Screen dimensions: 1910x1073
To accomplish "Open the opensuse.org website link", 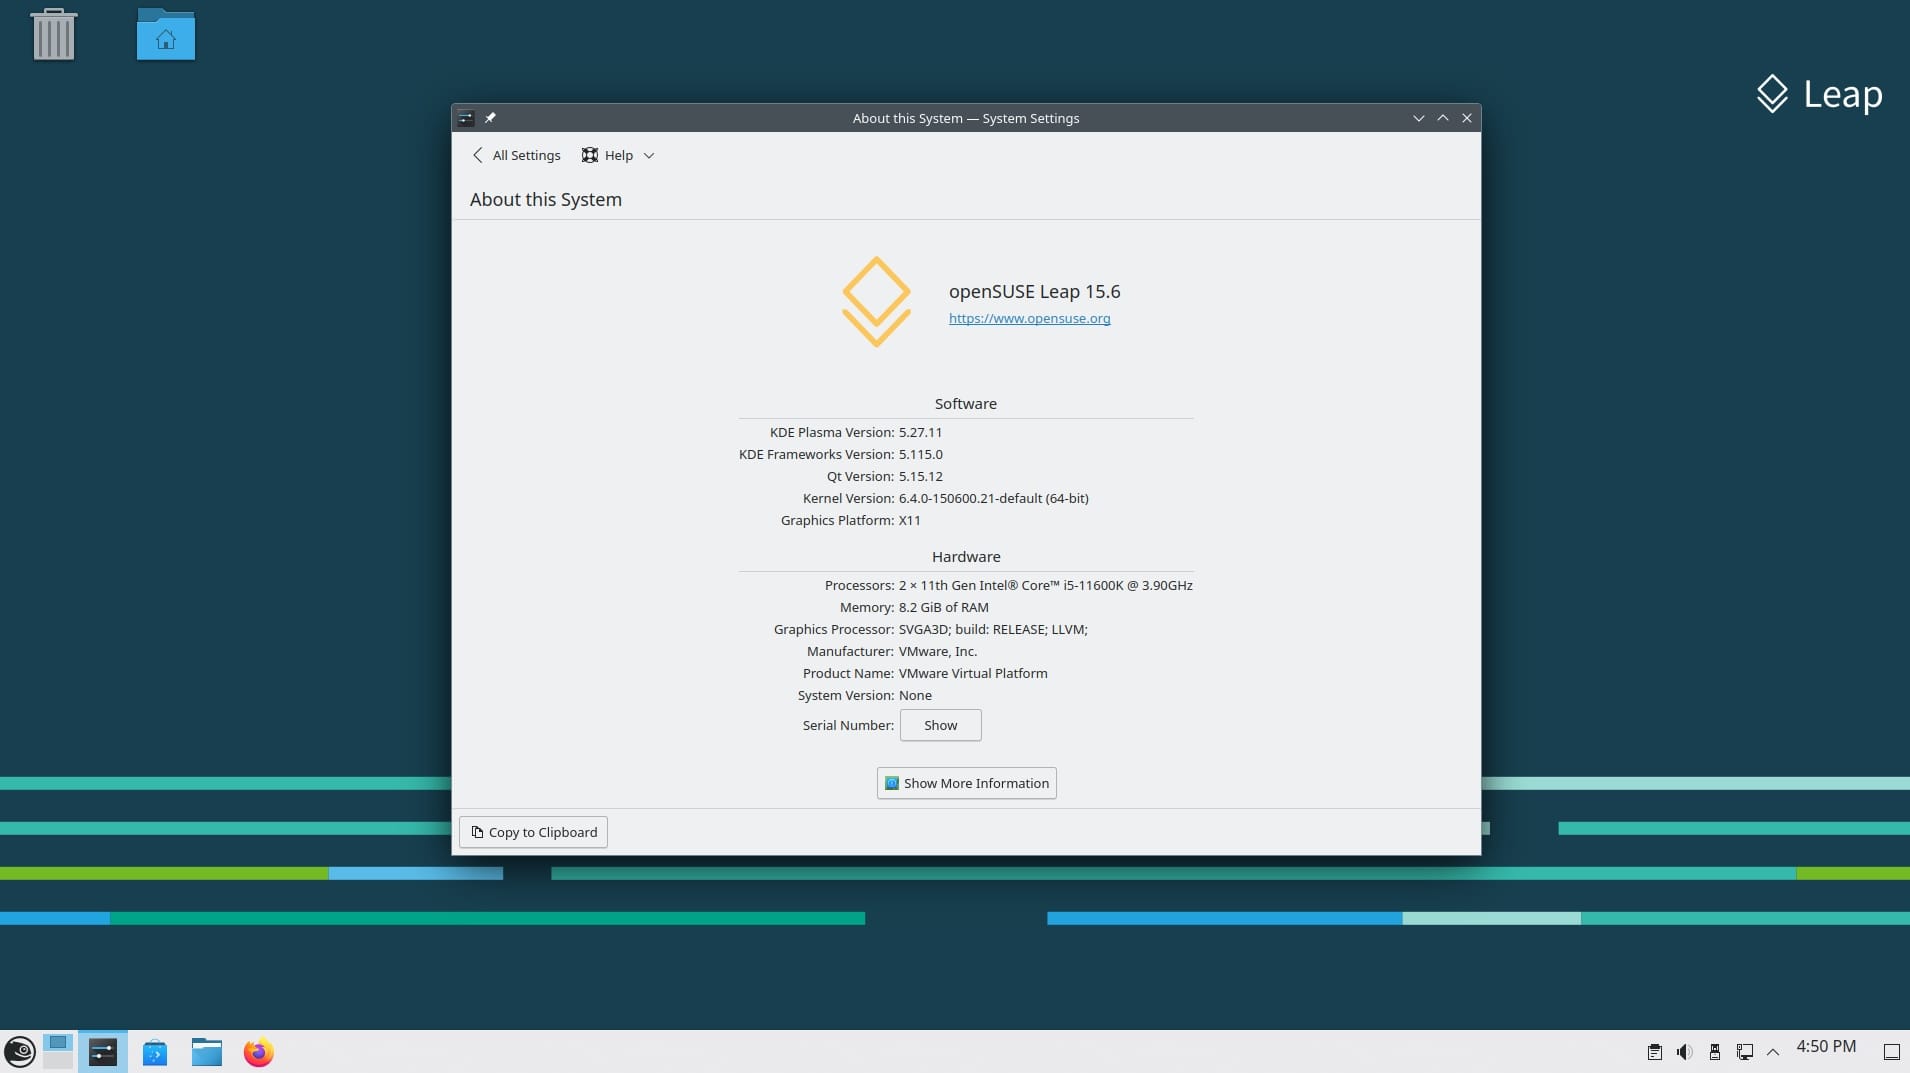I will [x=1028, y=318].
